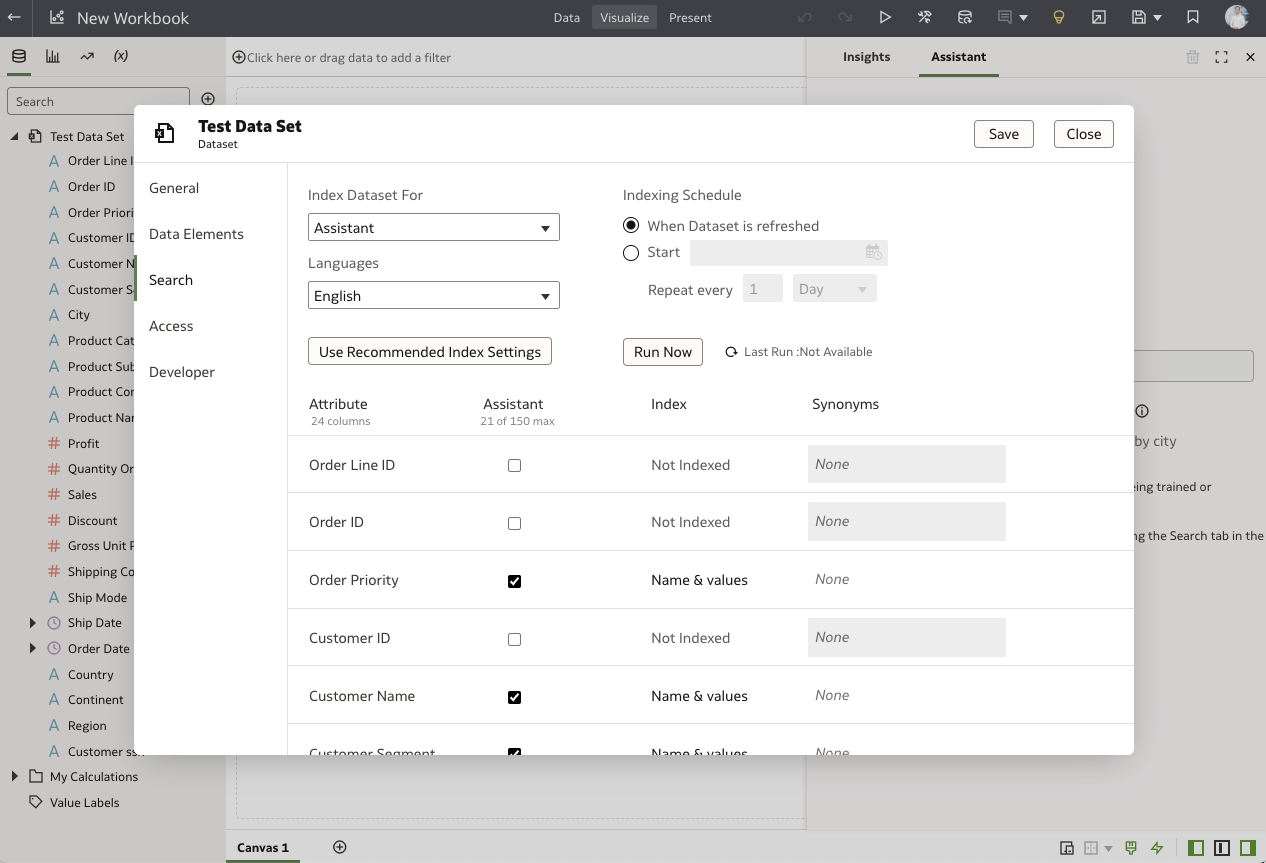Enable indexing for Order Line ID
The image size is (1266, 863).
pos(514,465)
